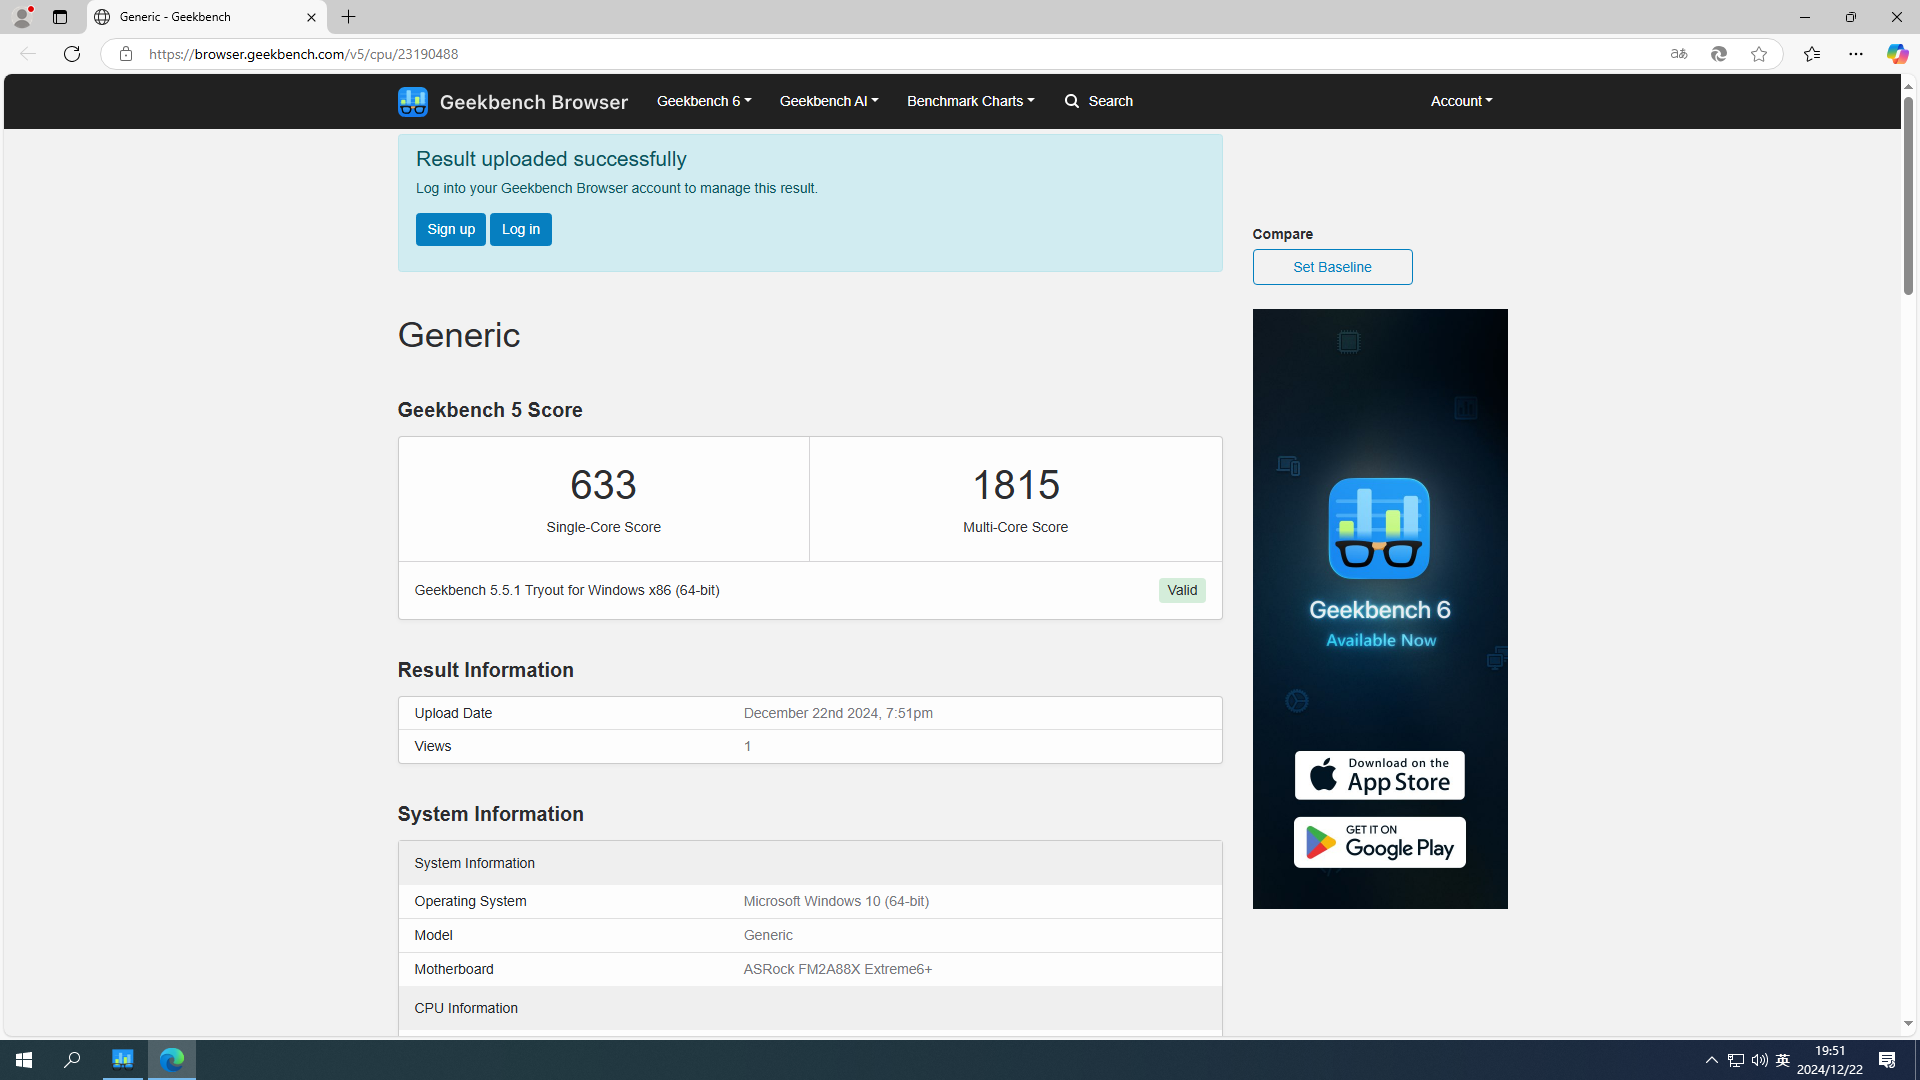
Task: Open the Geekbench 6 dropdown menu
Action: 704,101
